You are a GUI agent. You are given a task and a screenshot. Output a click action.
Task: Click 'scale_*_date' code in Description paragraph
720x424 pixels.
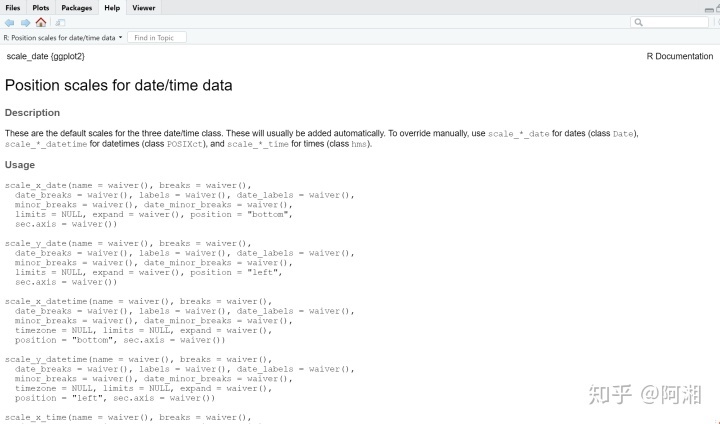[x=518, y=134]
